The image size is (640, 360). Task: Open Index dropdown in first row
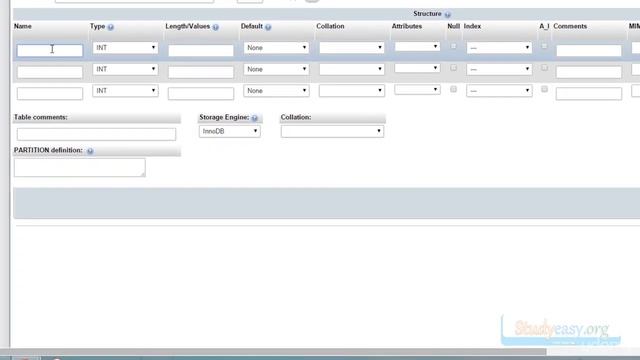pos(499,48)
